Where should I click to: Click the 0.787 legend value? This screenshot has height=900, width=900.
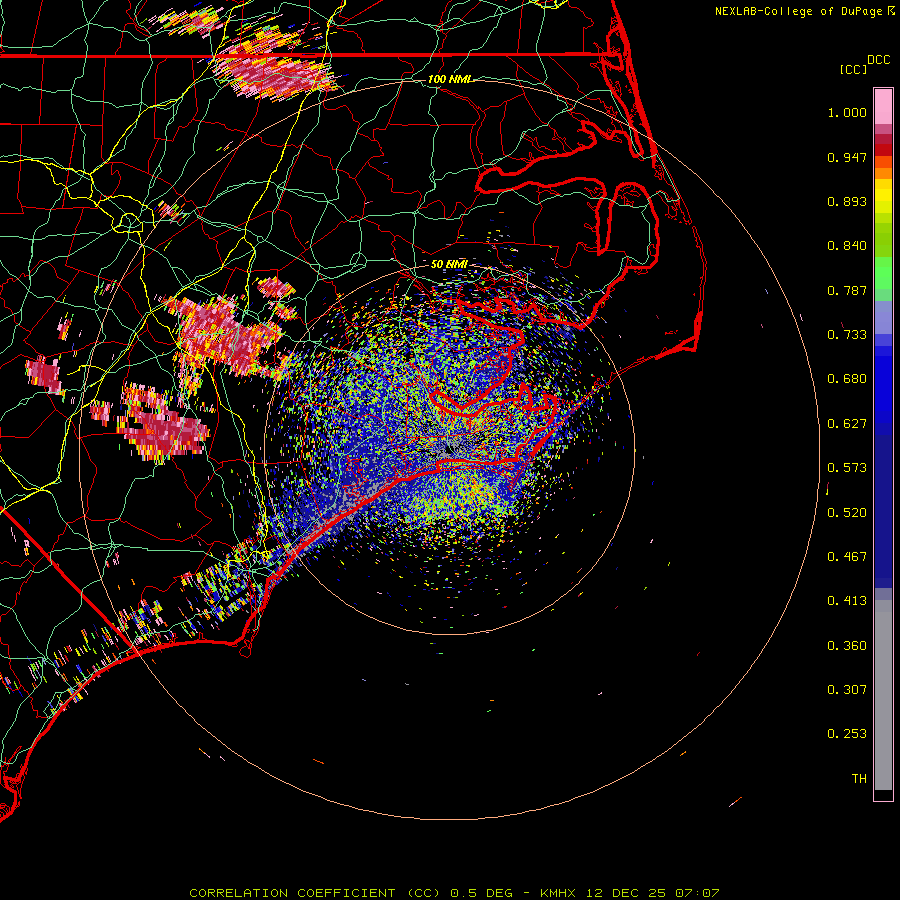tap(847, 290)
